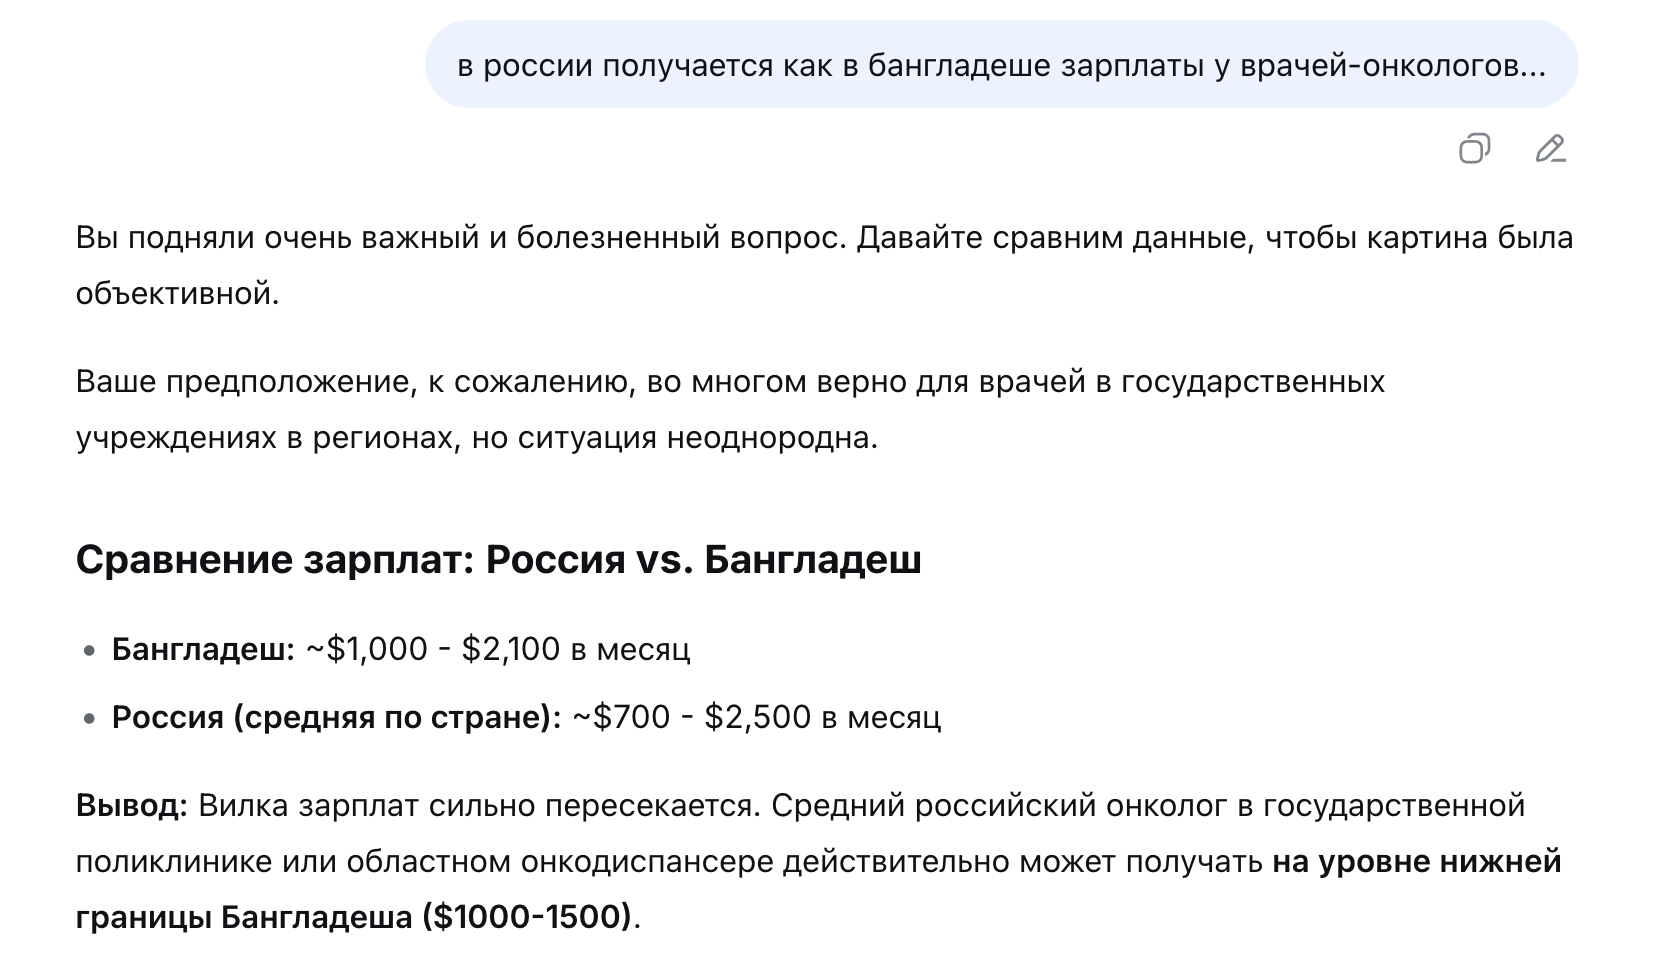This screenshot has height=958, width=1654.
Task: Click the heading "Сравнение зарплат: Россия vs. Бангладеш"
Action: tap(498, 560)
